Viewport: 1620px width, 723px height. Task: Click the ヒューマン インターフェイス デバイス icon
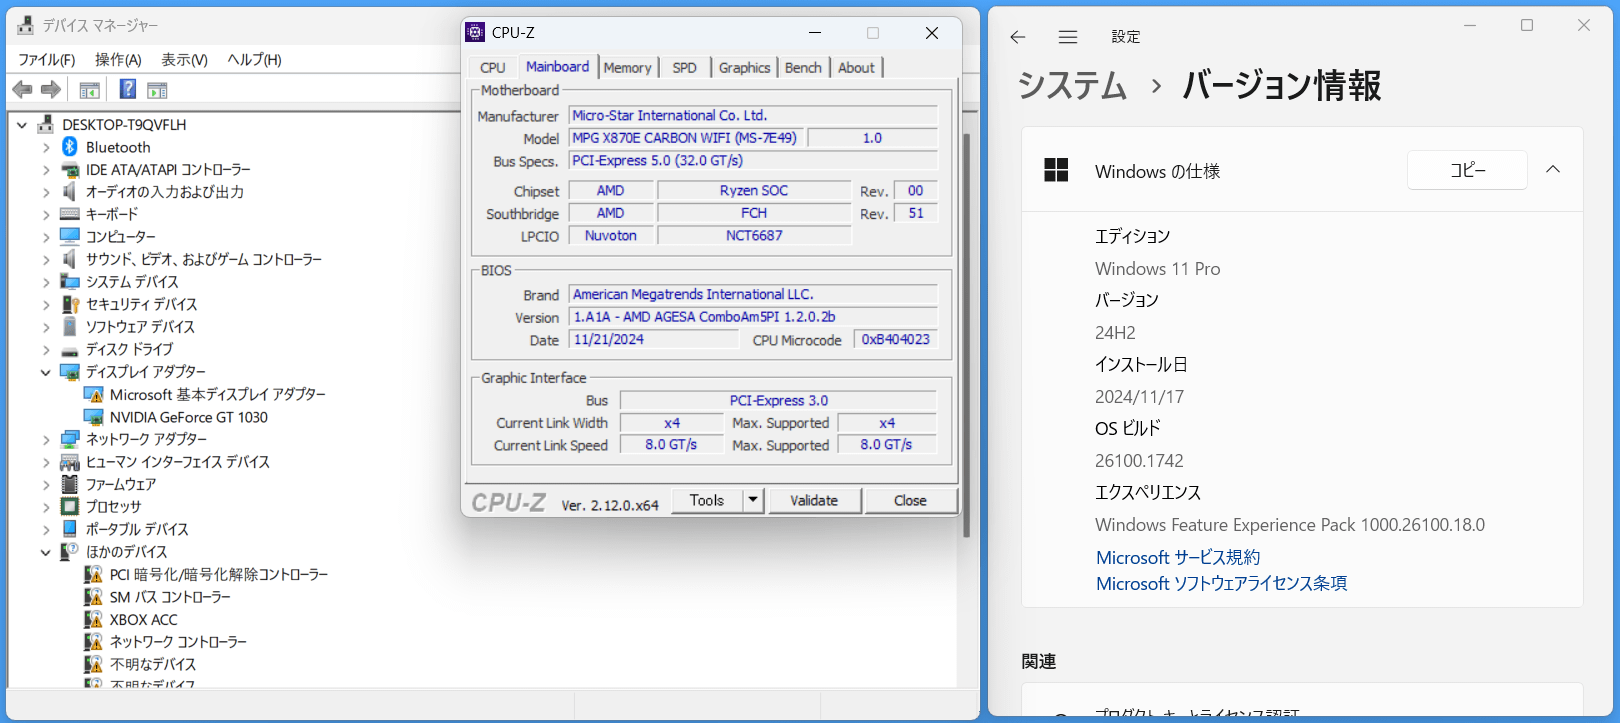[70, 462]
